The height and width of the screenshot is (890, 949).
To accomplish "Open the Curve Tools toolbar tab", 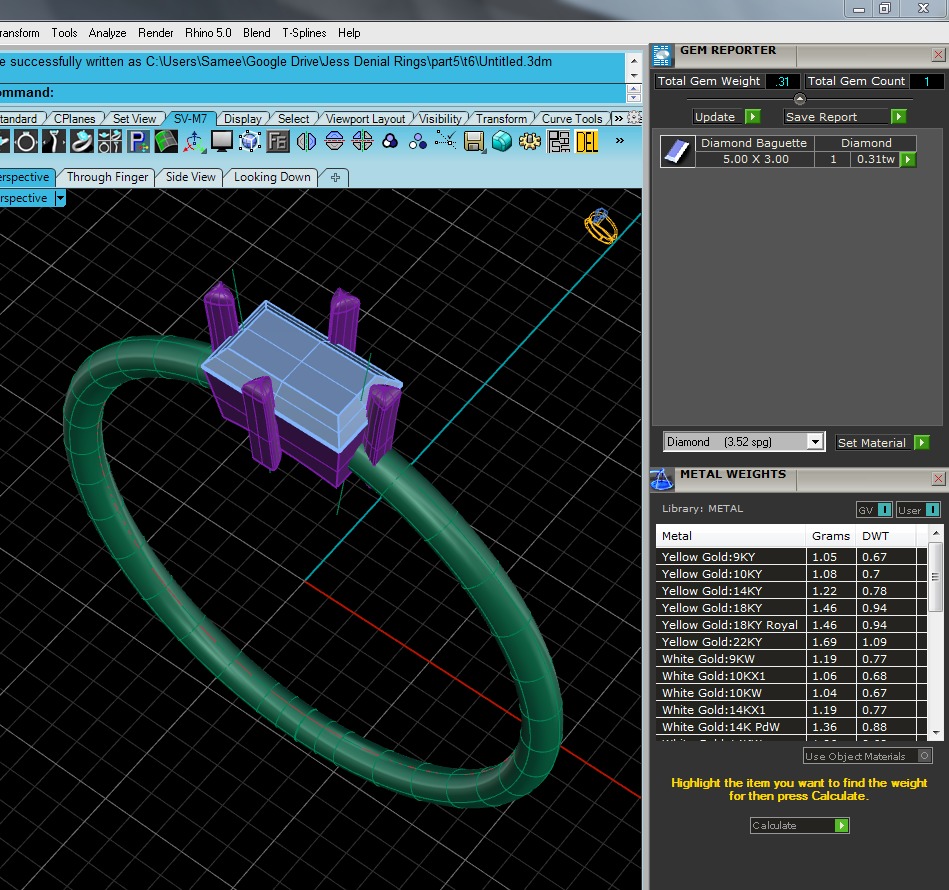I will [x=571, y=119].
